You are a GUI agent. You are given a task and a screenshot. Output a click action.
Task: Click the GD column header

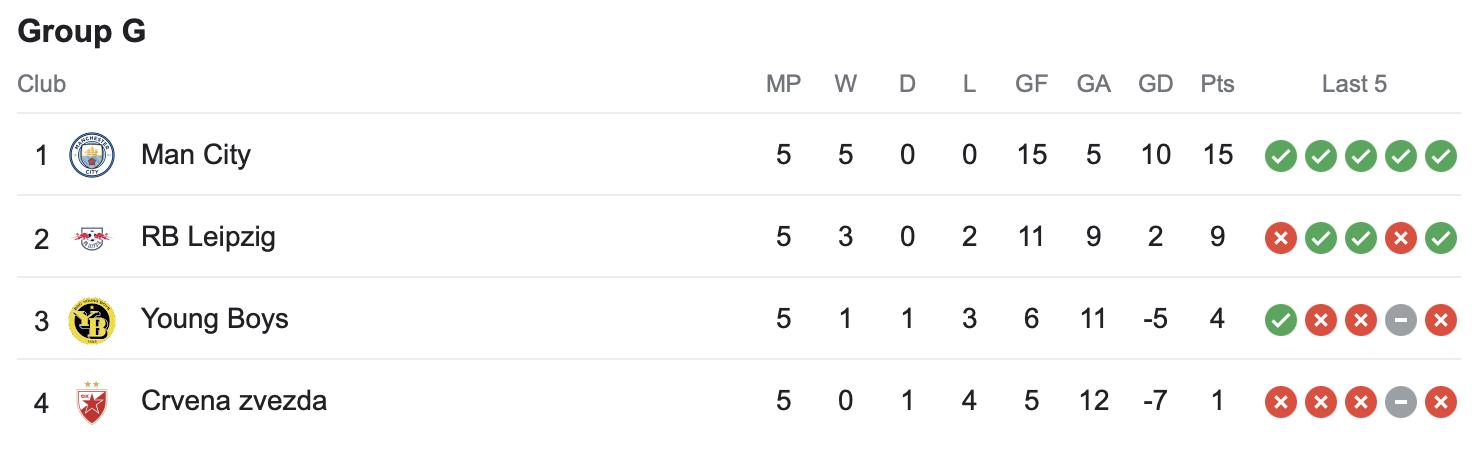(x=1155, y=84)
